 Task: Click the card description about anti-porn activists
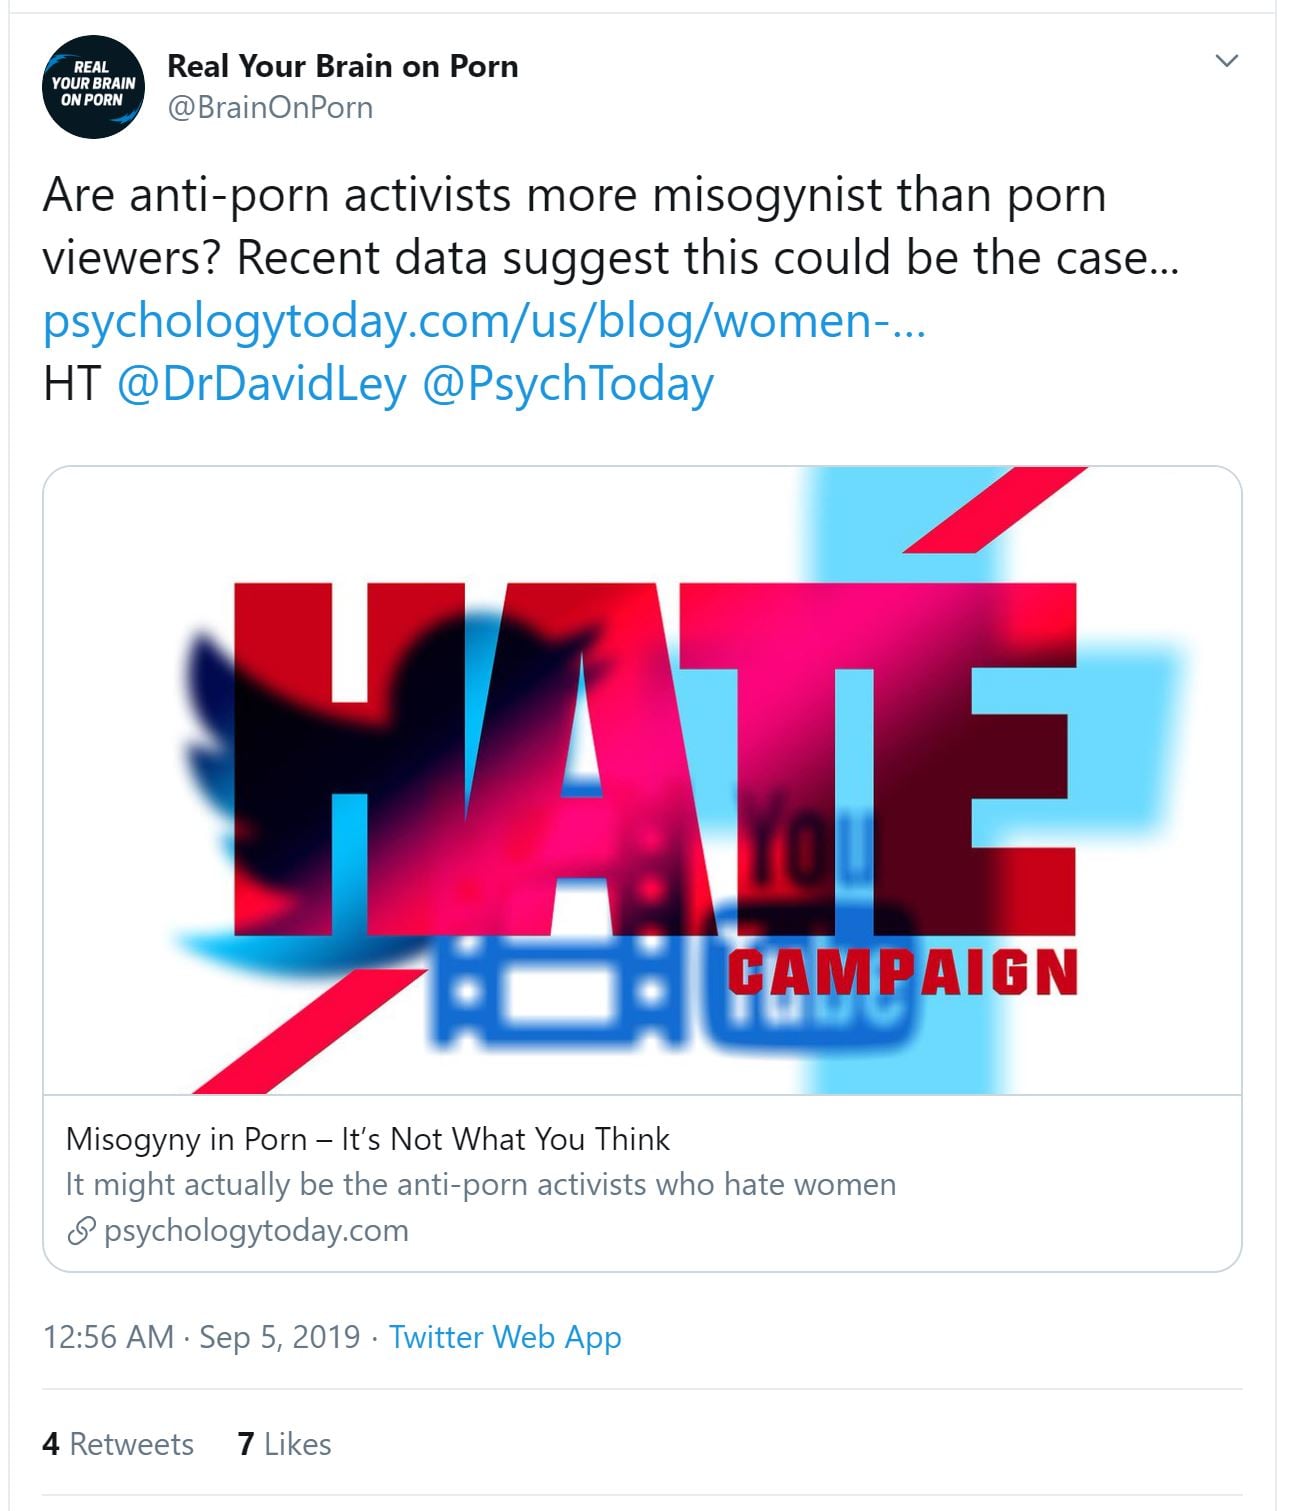point(480,1184)
